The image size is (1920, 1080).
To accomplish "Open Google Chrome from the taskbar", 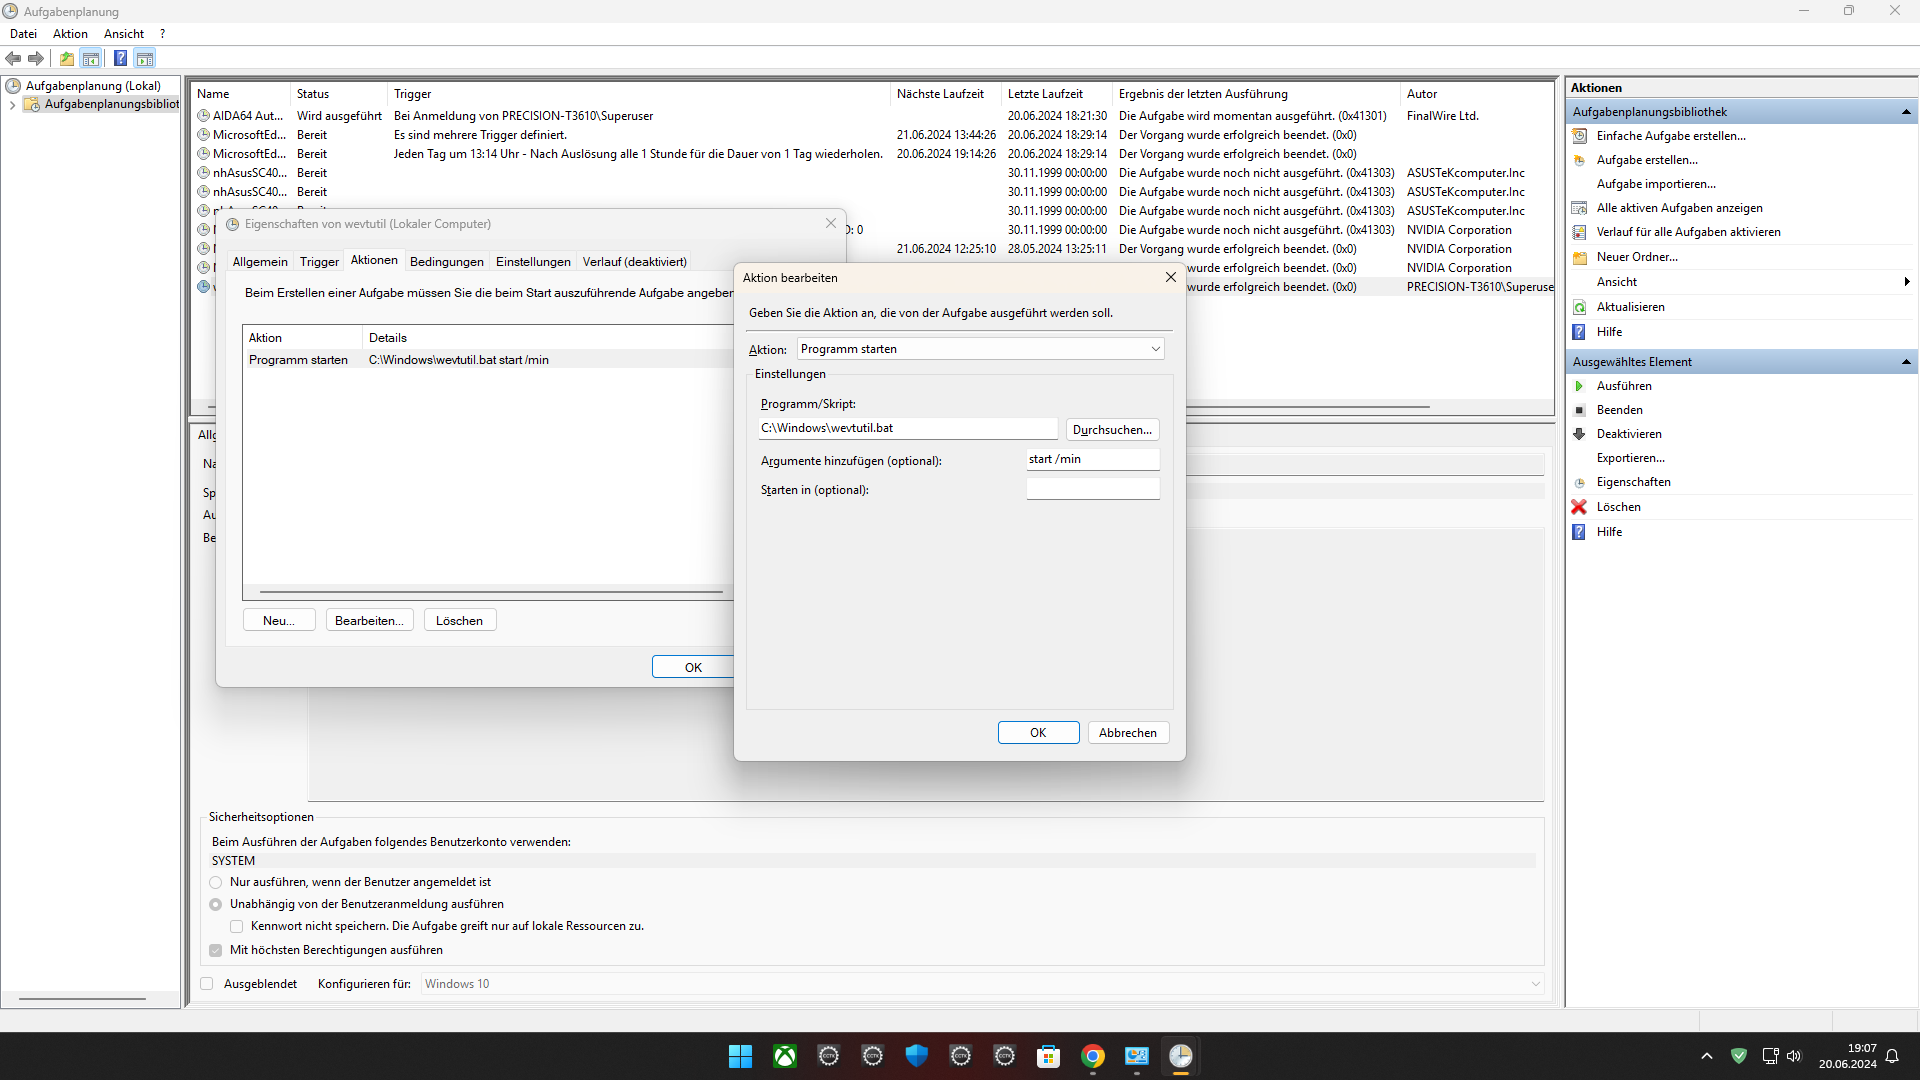I will [1093, 1056].
